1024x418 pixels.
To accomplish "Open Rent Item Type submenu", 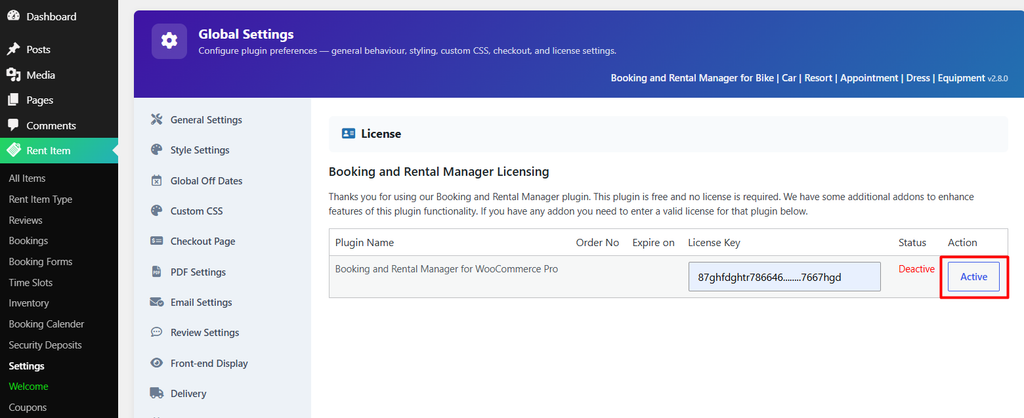I will click(40, 199).
